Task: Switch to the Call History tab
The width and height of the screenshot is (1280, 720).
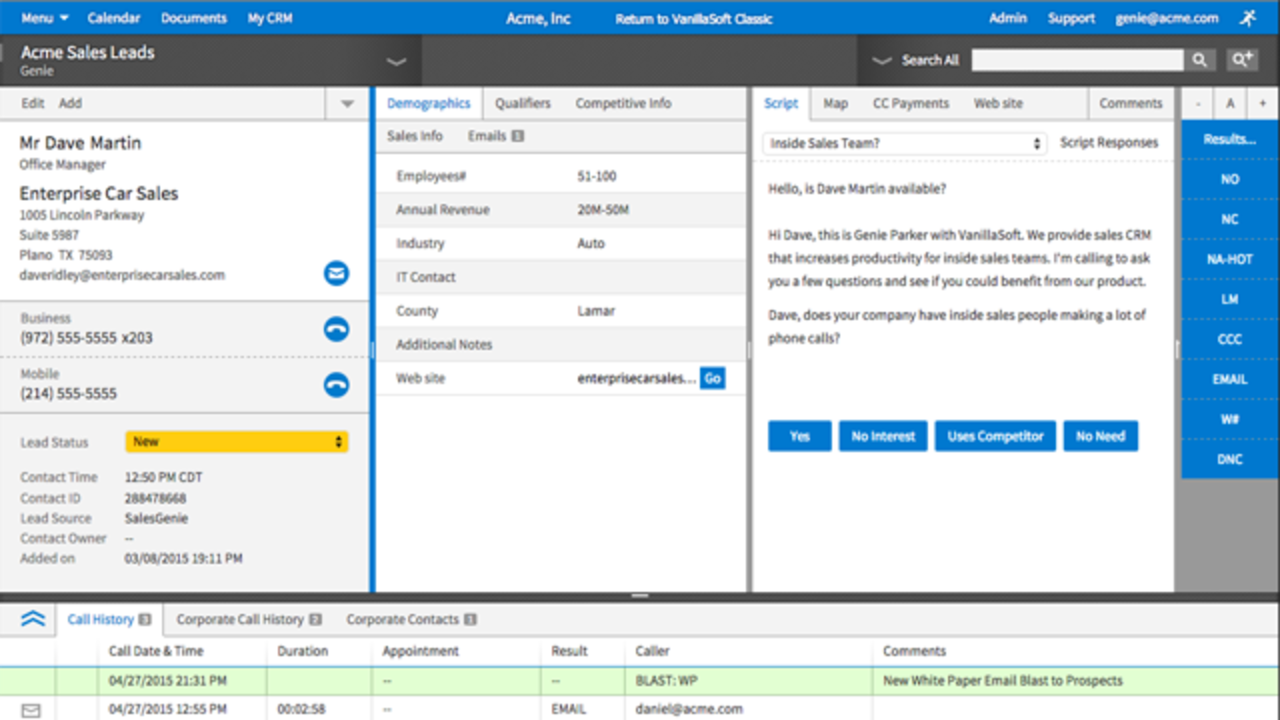Action: pyautogui.click(x=109, y=620)
